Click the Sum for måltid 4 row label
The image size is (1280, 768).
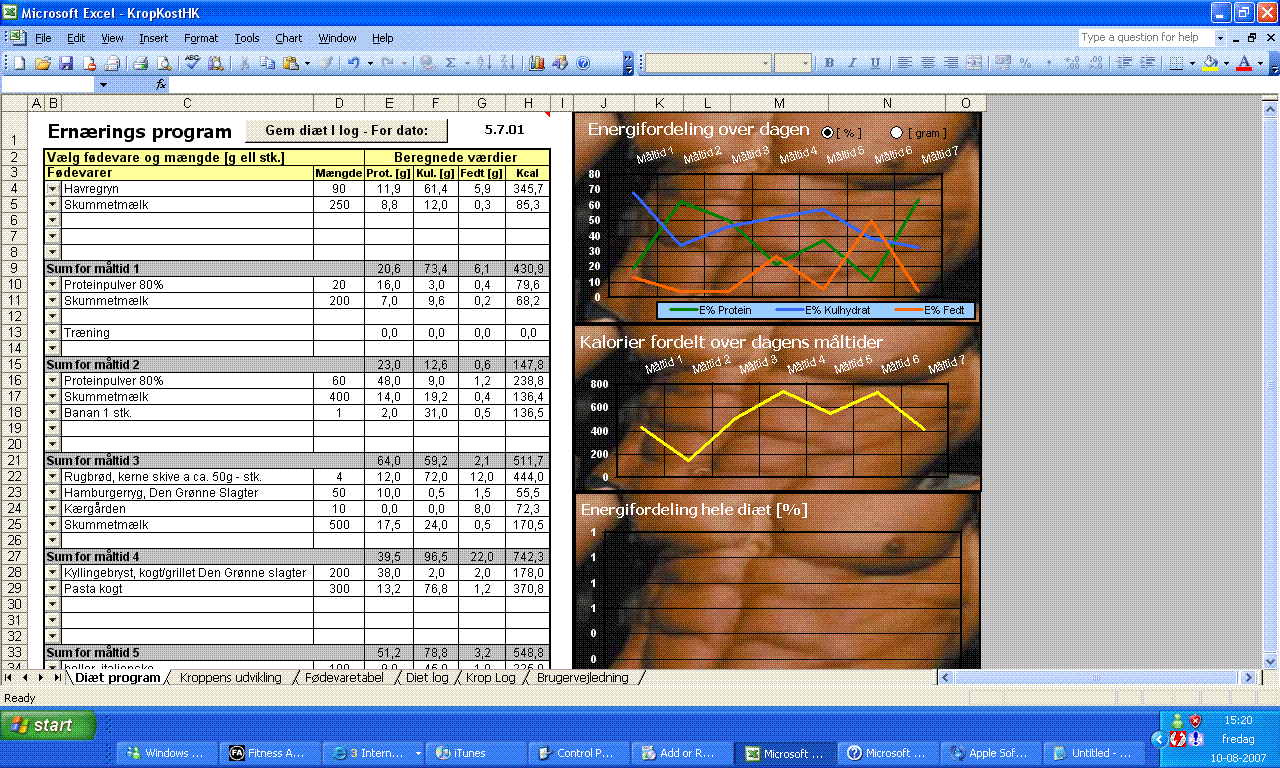[x=93, y=557]
